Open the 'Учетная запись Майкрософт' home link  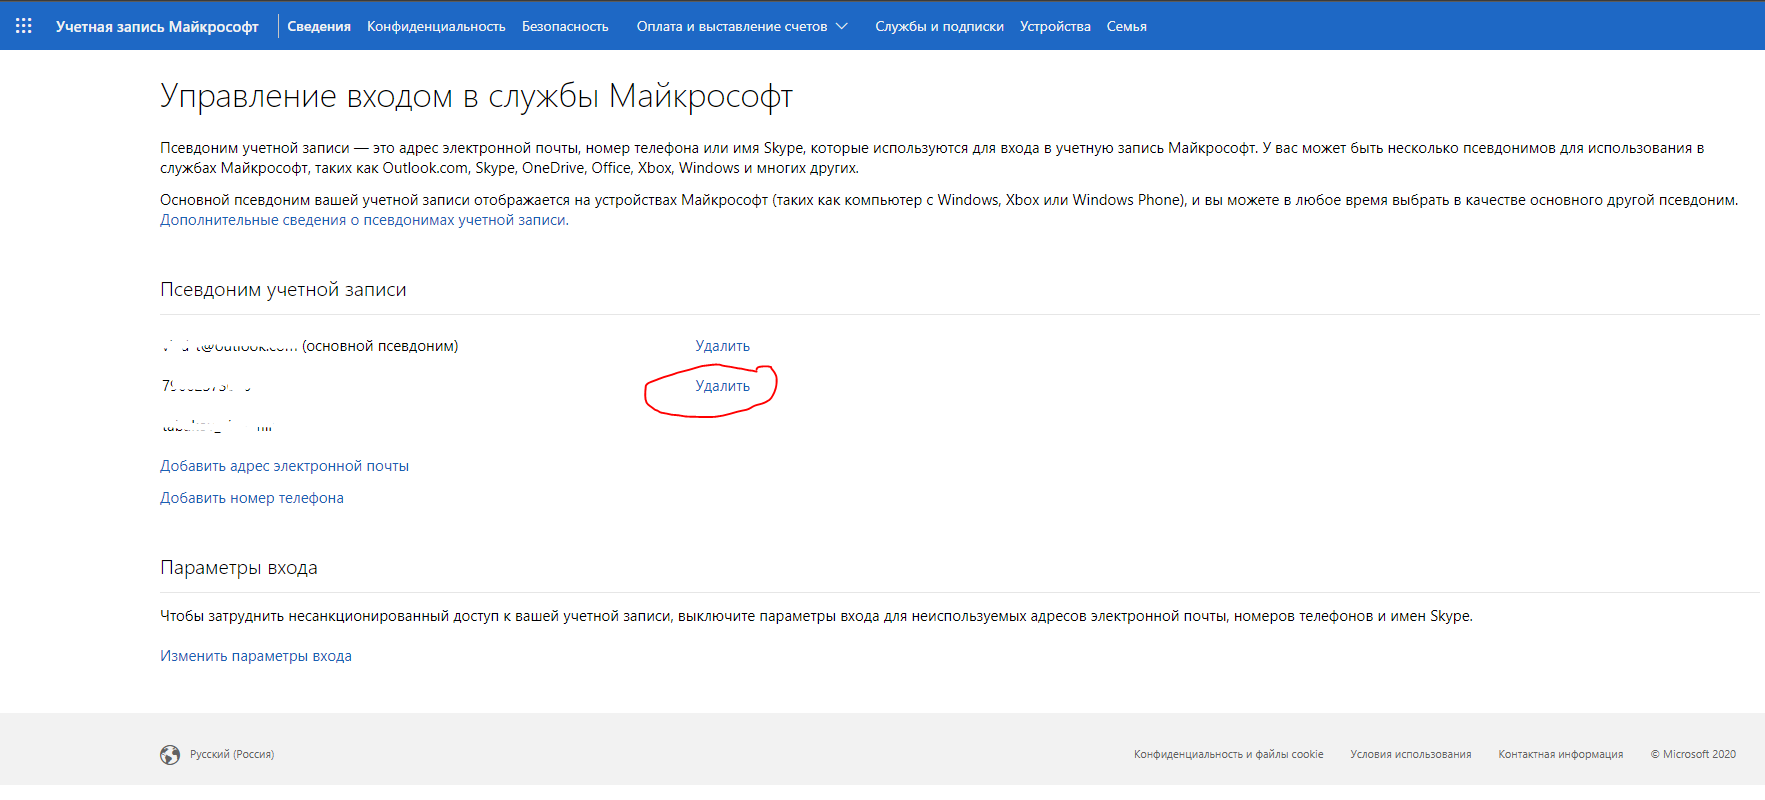click(157, 27)
